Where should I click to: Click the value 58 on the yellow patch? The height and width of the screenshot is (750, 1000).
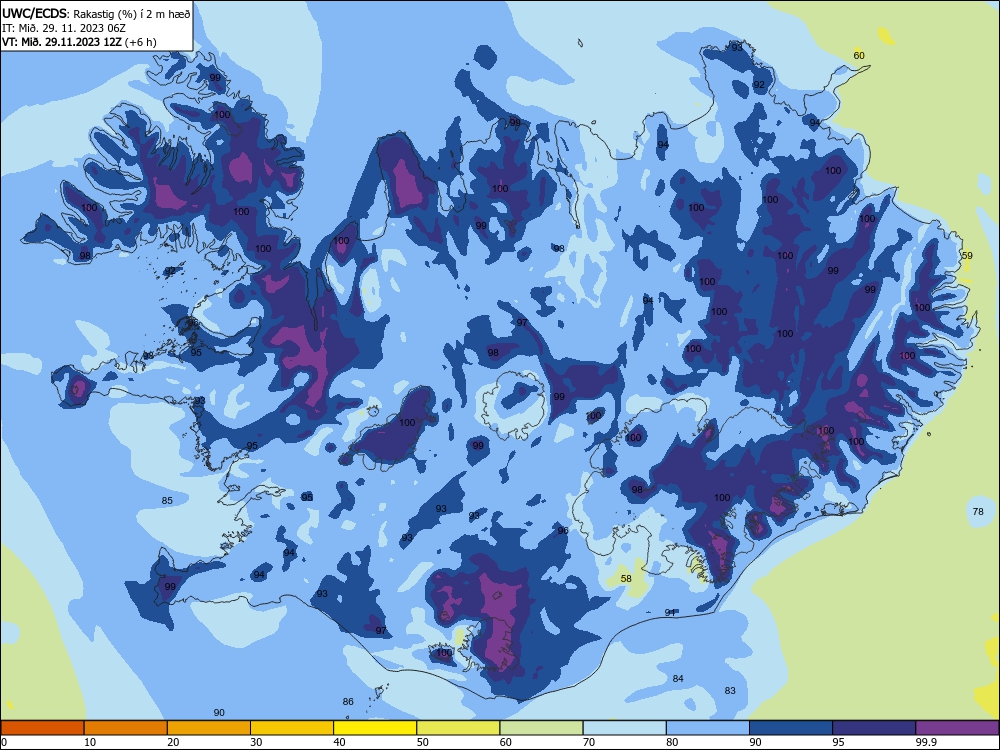pyautogui.click(x=626, y=578)
